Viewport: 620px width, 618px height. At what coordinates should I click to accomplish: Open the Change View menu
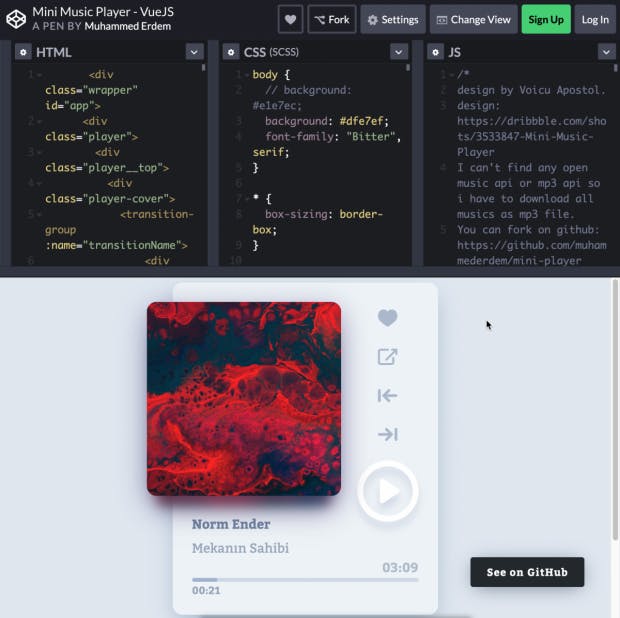[472, 19]
